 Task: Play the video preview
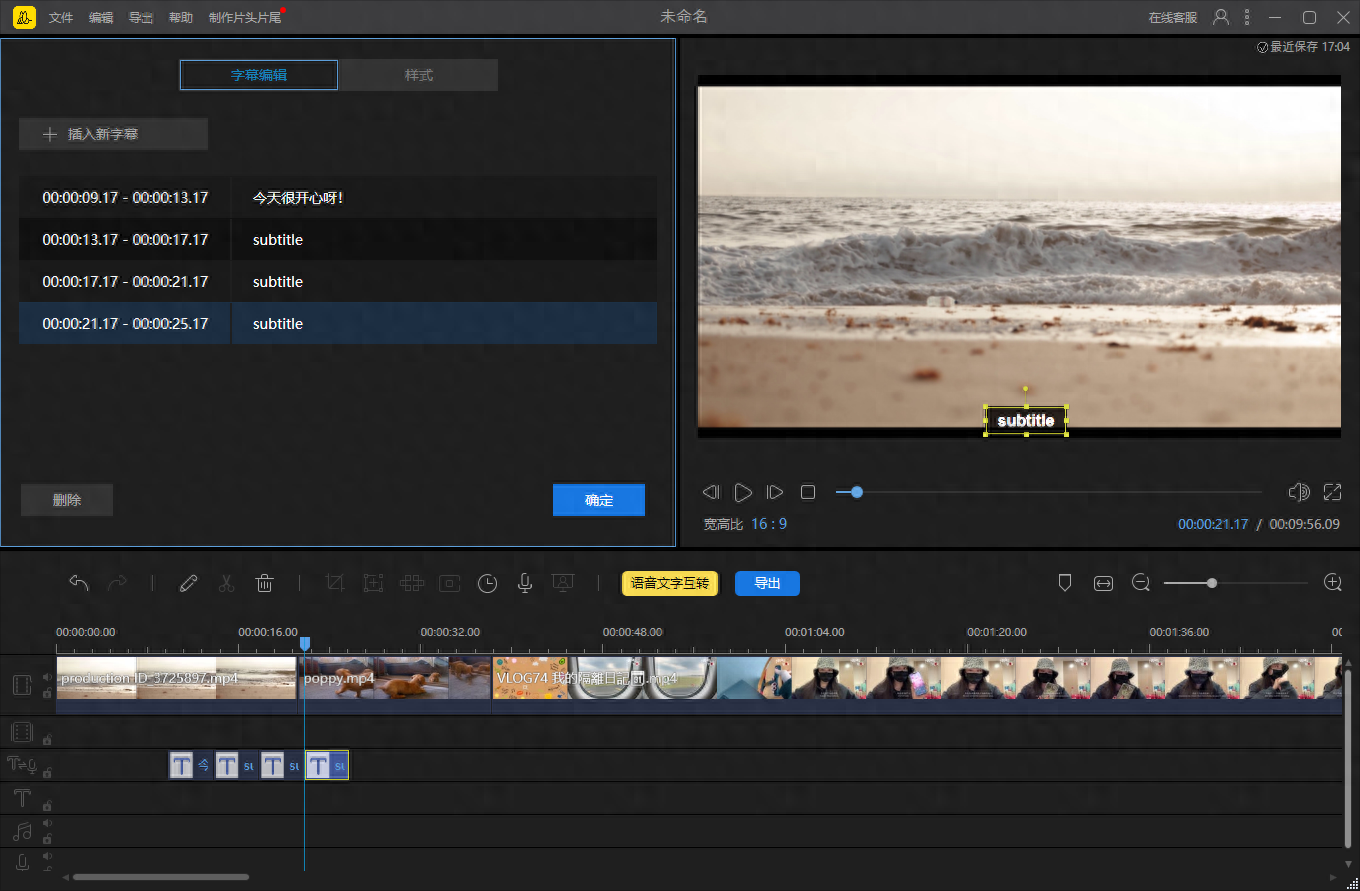point(743,492)
